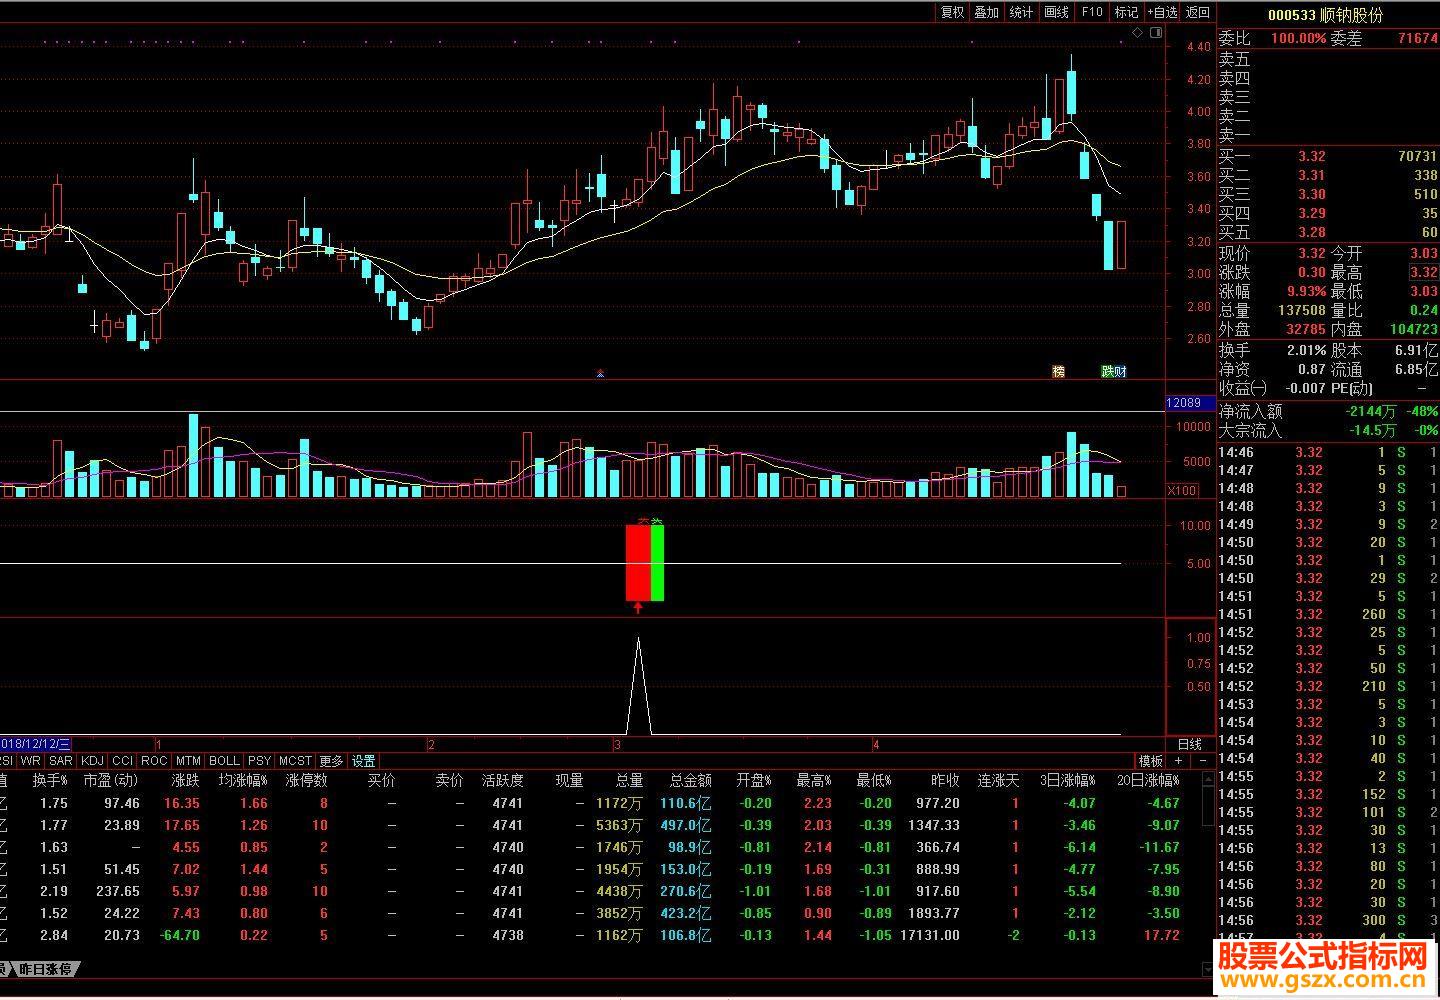Click stock title 000533 顺钠股份
Image resolution: width=1440 pixels, height=1000 pixels.
[1325, 15]
